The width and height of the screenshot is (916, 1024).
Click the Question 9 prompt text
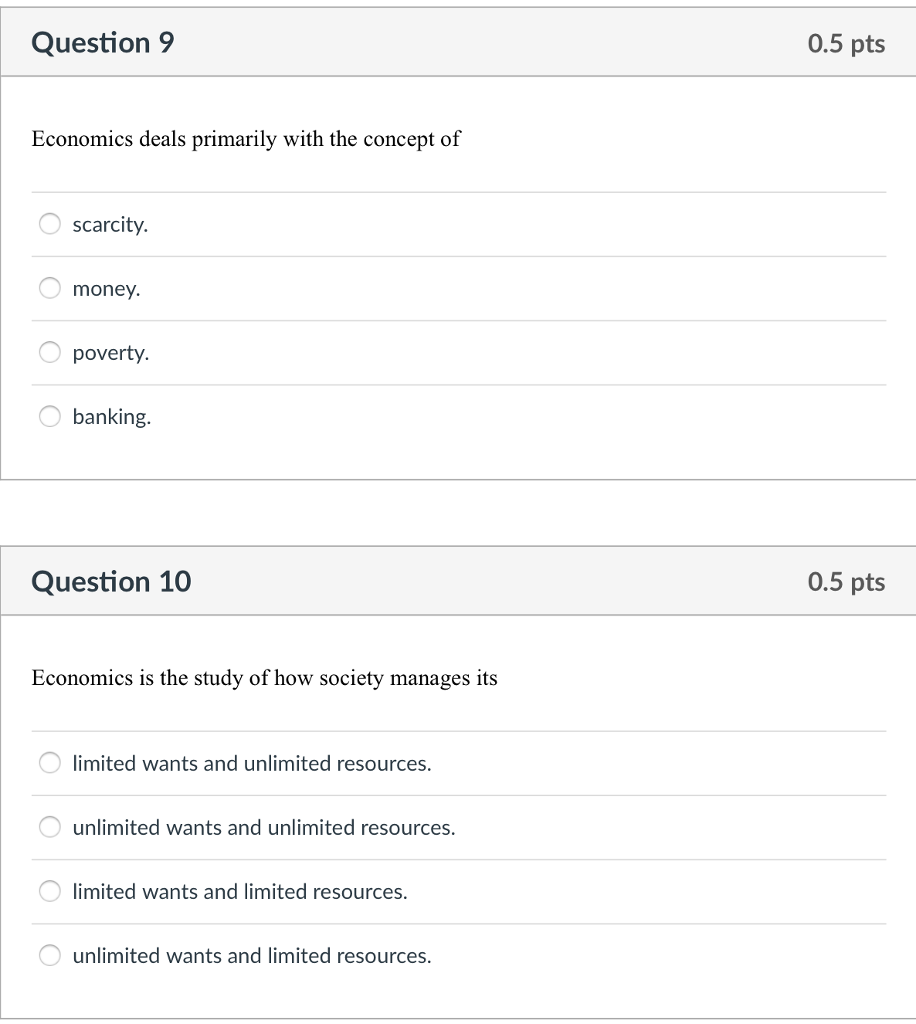coord(245,139)
